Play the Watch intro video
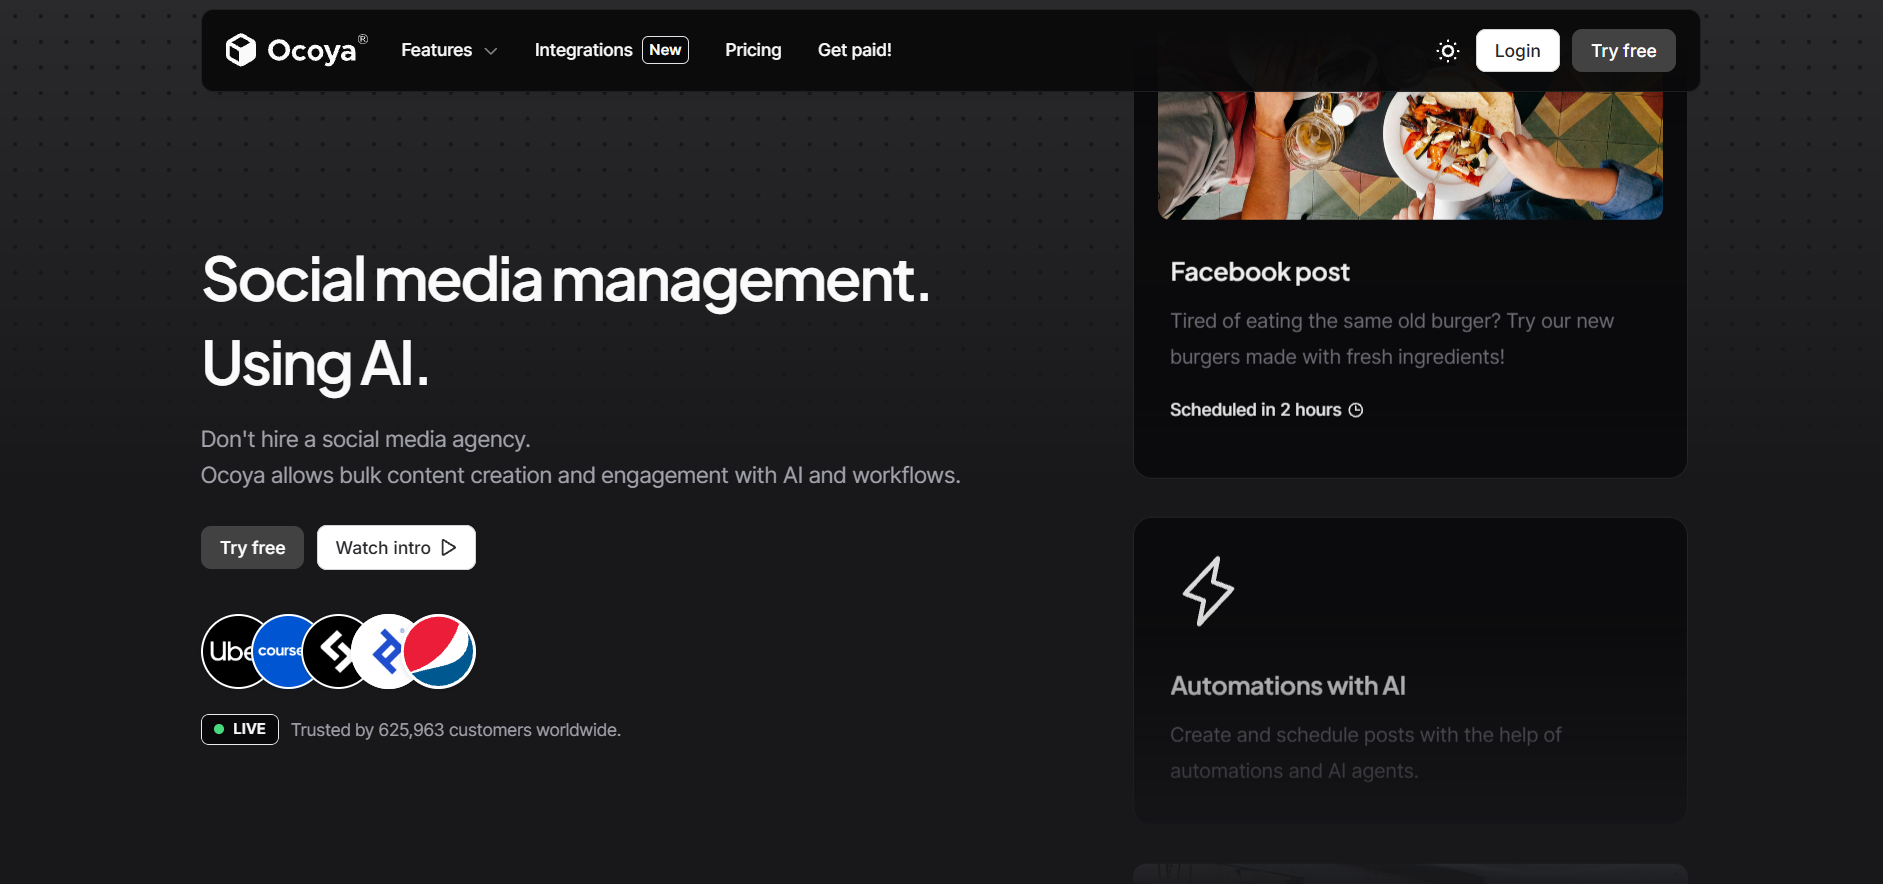Viewport: 1883px width, 884px height. click(x=396, y=548)
